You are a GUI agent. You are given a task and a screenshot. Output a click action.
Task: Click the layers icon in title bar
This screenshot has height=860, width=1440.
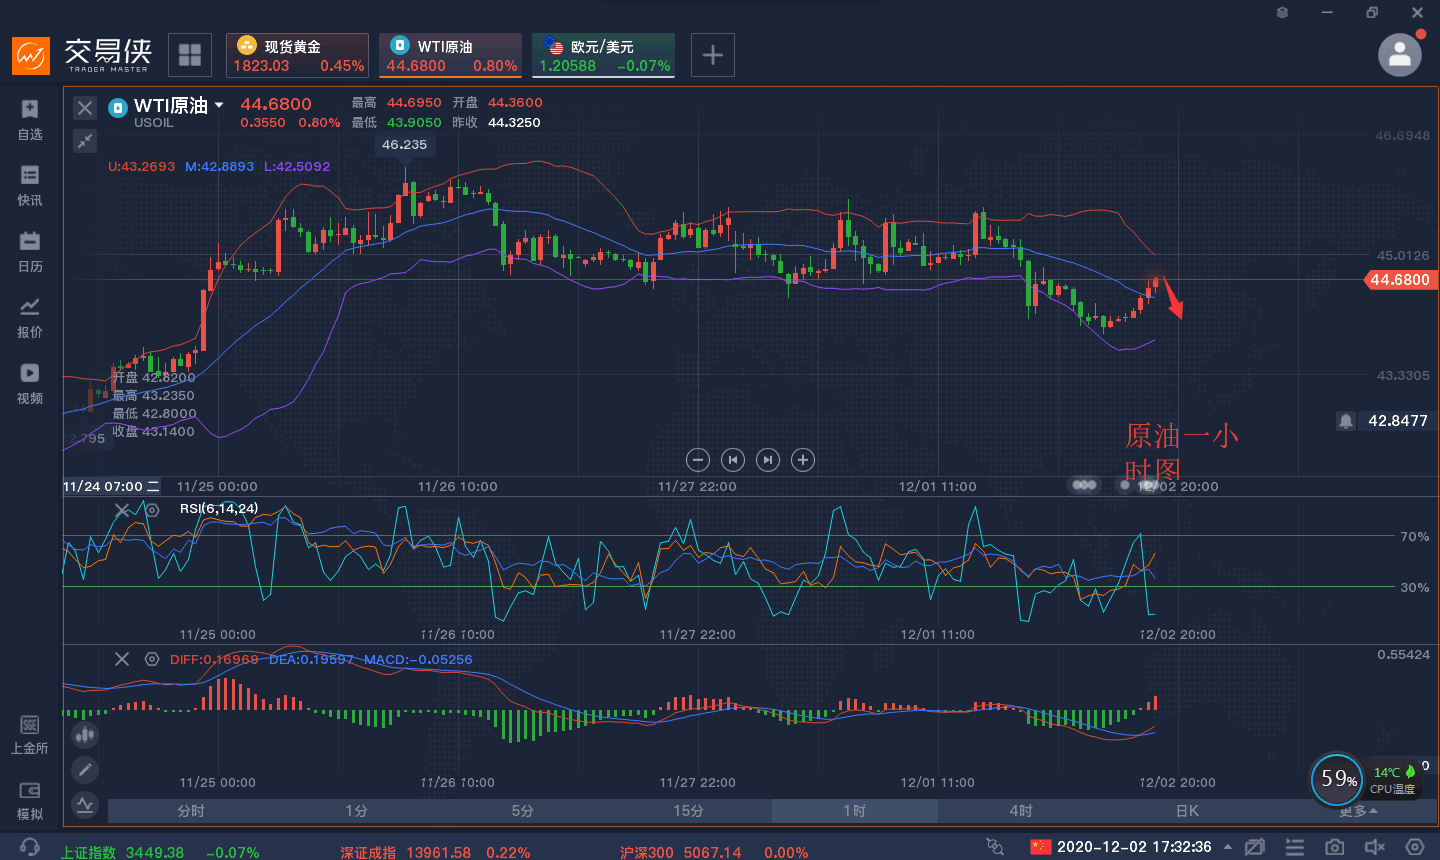coord(1282,12)
